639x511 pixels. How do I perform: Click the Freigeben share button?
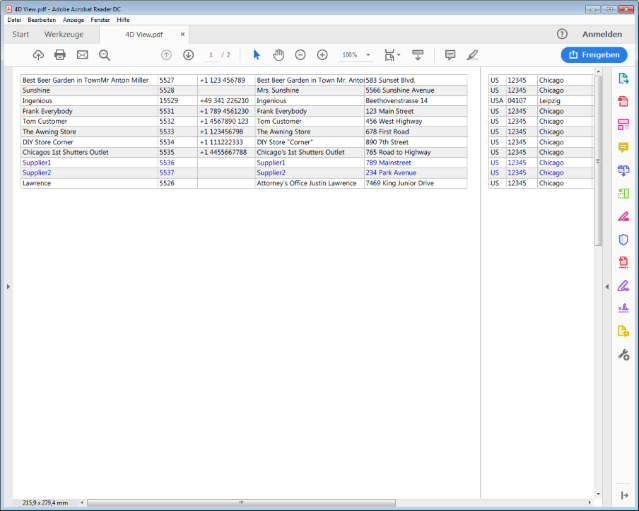pos(594,55)
